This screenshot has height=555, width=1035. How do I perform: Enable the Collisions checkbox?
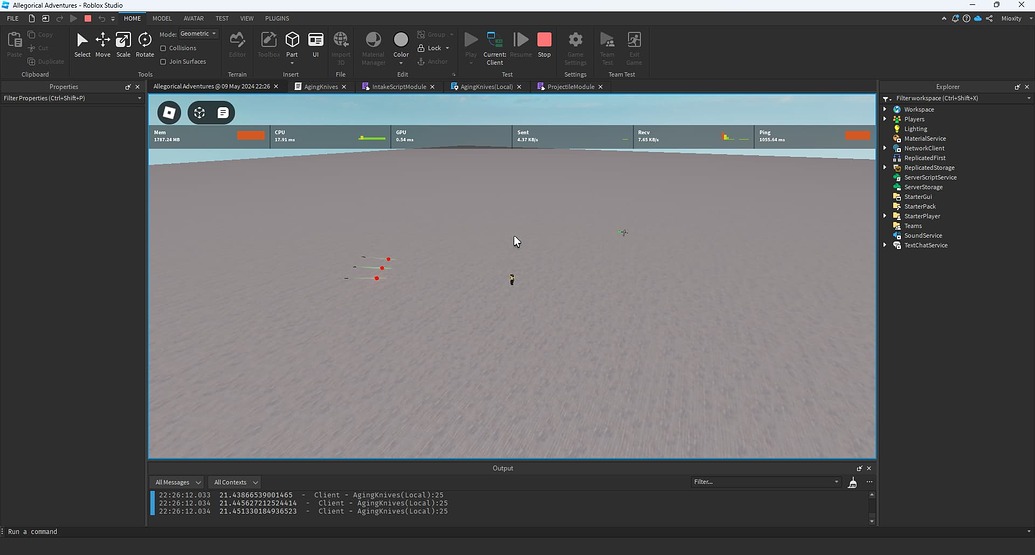(x=163, y=48)
